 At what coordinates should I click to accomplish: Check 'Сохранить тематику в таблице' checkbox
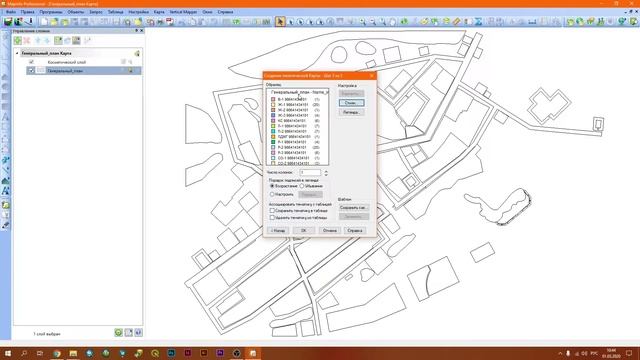[x=272, y=211]
